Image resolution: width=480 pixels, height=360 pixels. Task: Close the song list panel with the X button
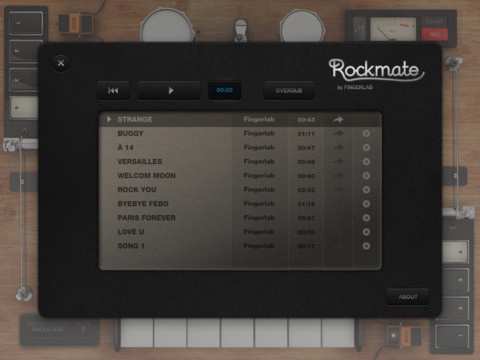(x=61, y=63)
